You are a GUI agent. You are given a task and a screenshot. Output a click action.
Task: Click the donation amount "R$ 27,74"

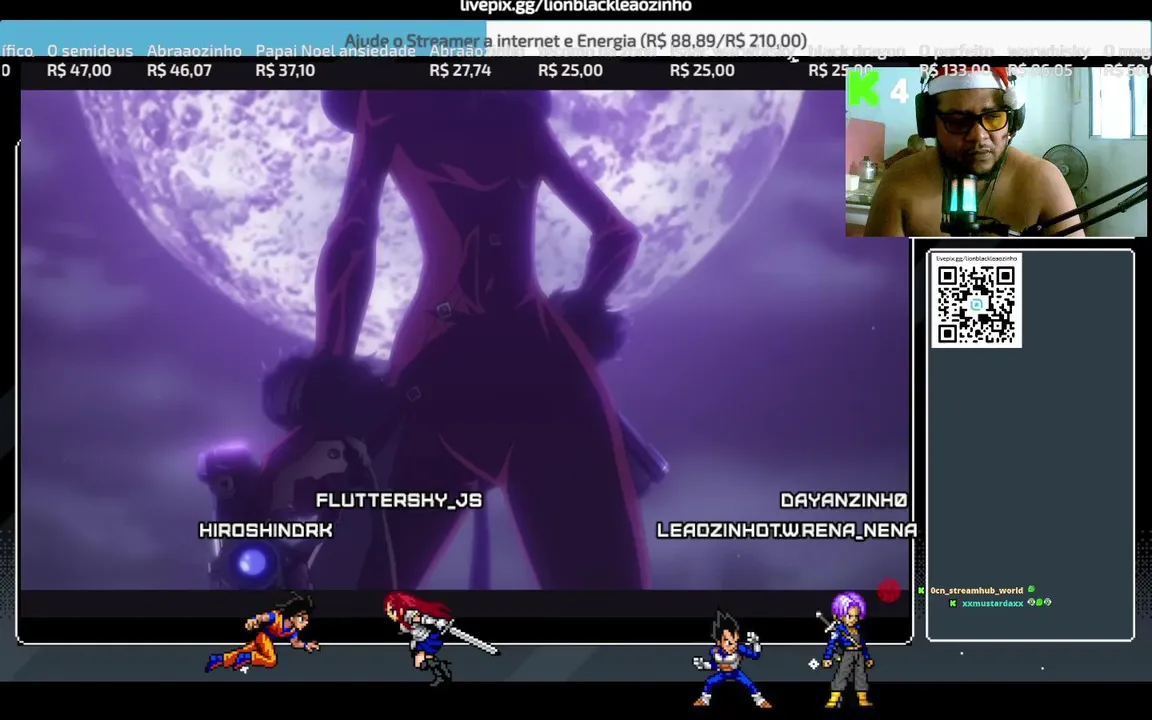pos(460,71)
